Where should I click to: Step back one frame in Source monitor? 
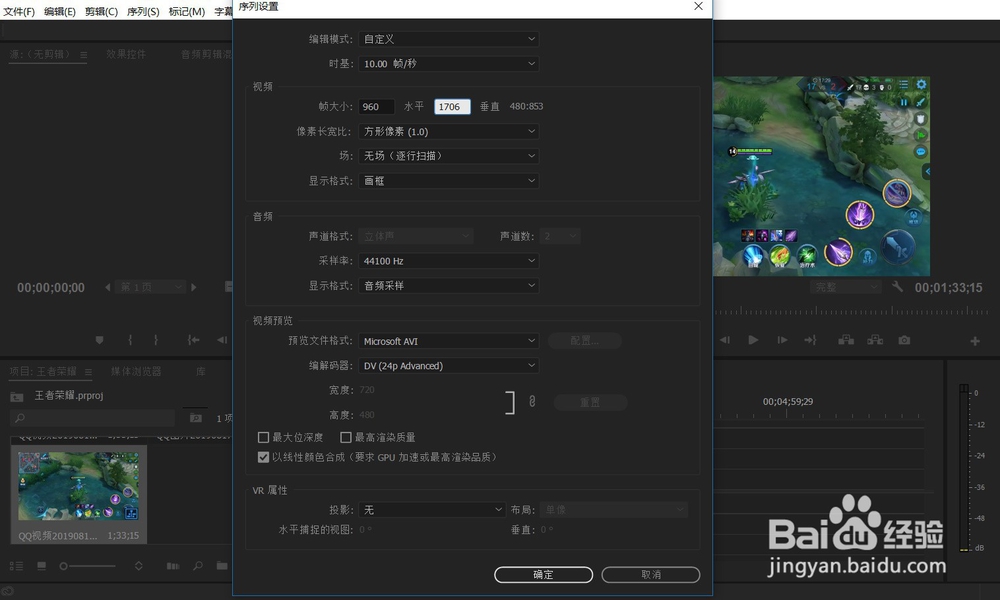[222, 340]
